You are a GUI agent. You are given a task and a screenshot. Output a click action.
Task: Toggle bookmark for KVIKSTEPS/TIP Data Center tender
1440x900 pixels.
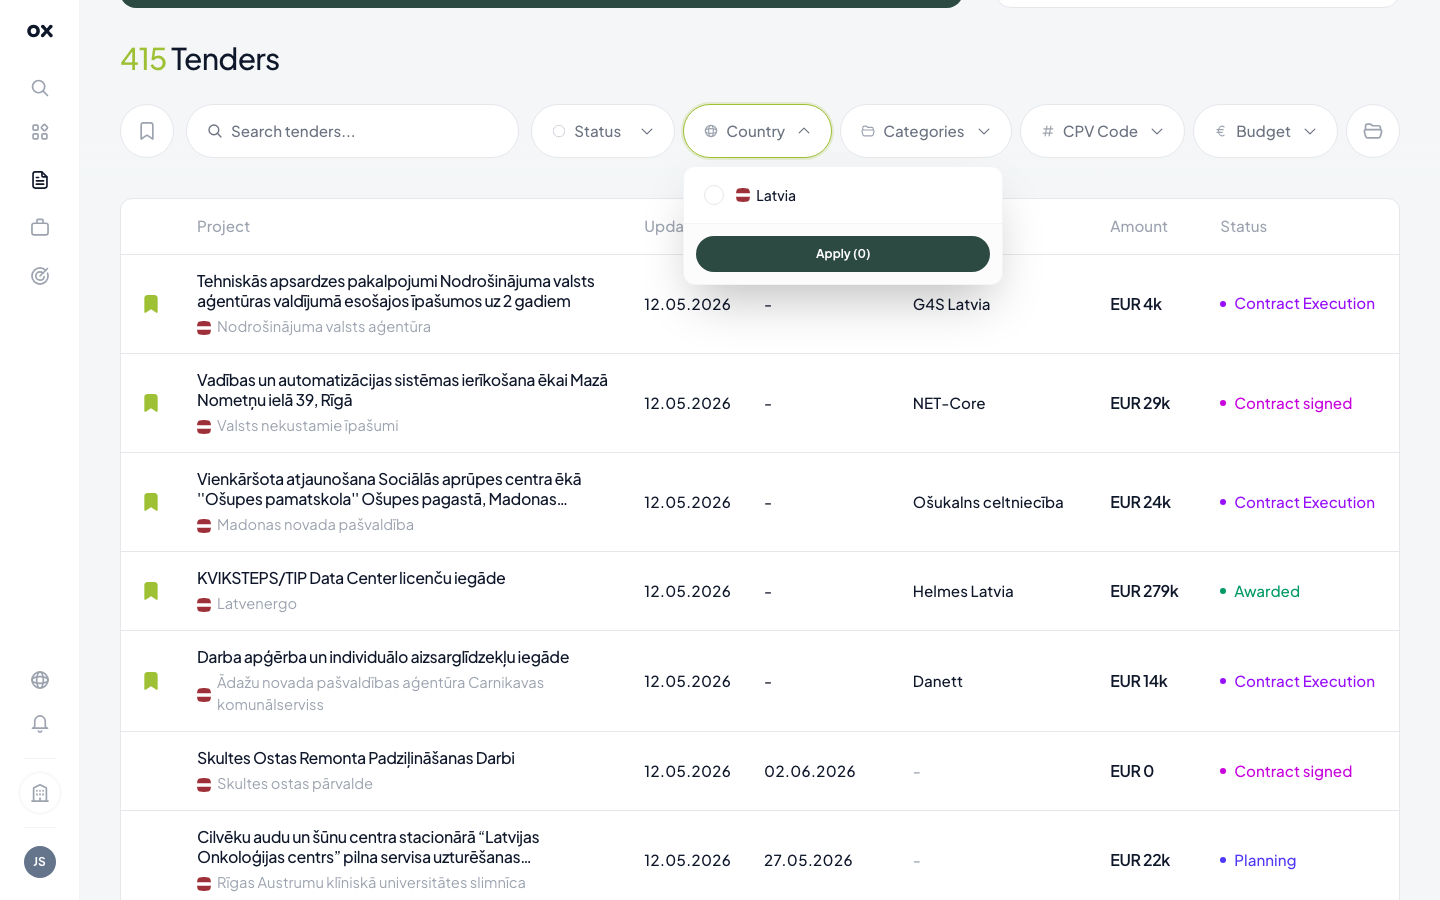pyautogui.click(x=151, y=591)
